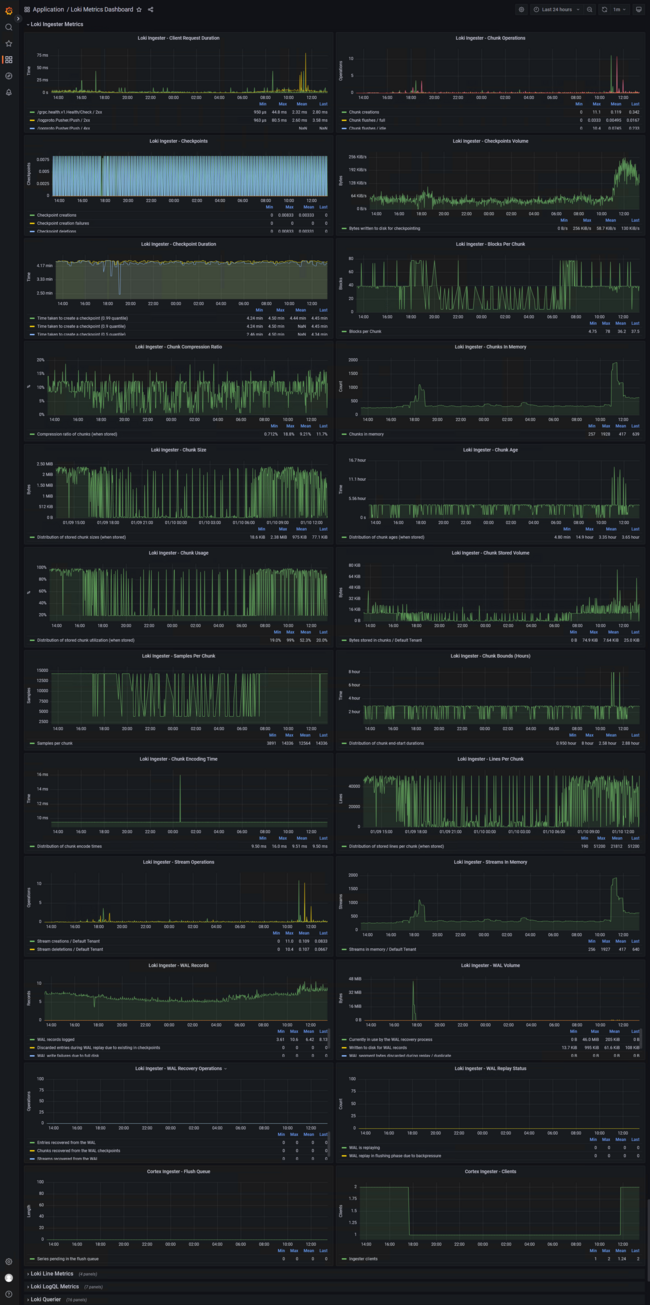650x1305 pixels.
Task: Open the time picker Last 24 hours
Action: point(557,9)
